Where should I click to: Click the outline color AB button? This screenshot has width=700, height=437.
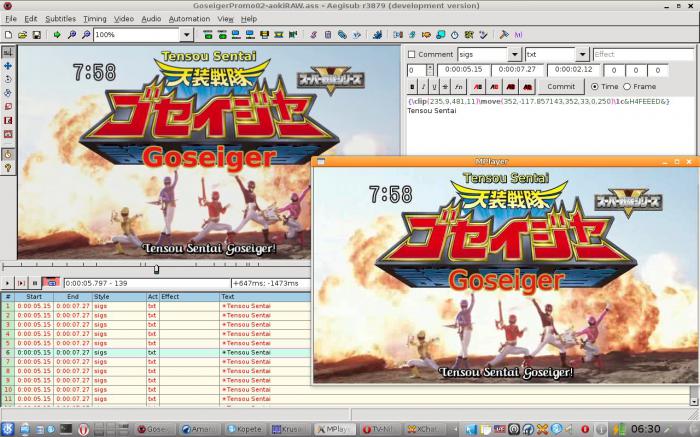[x=511, y=87]
